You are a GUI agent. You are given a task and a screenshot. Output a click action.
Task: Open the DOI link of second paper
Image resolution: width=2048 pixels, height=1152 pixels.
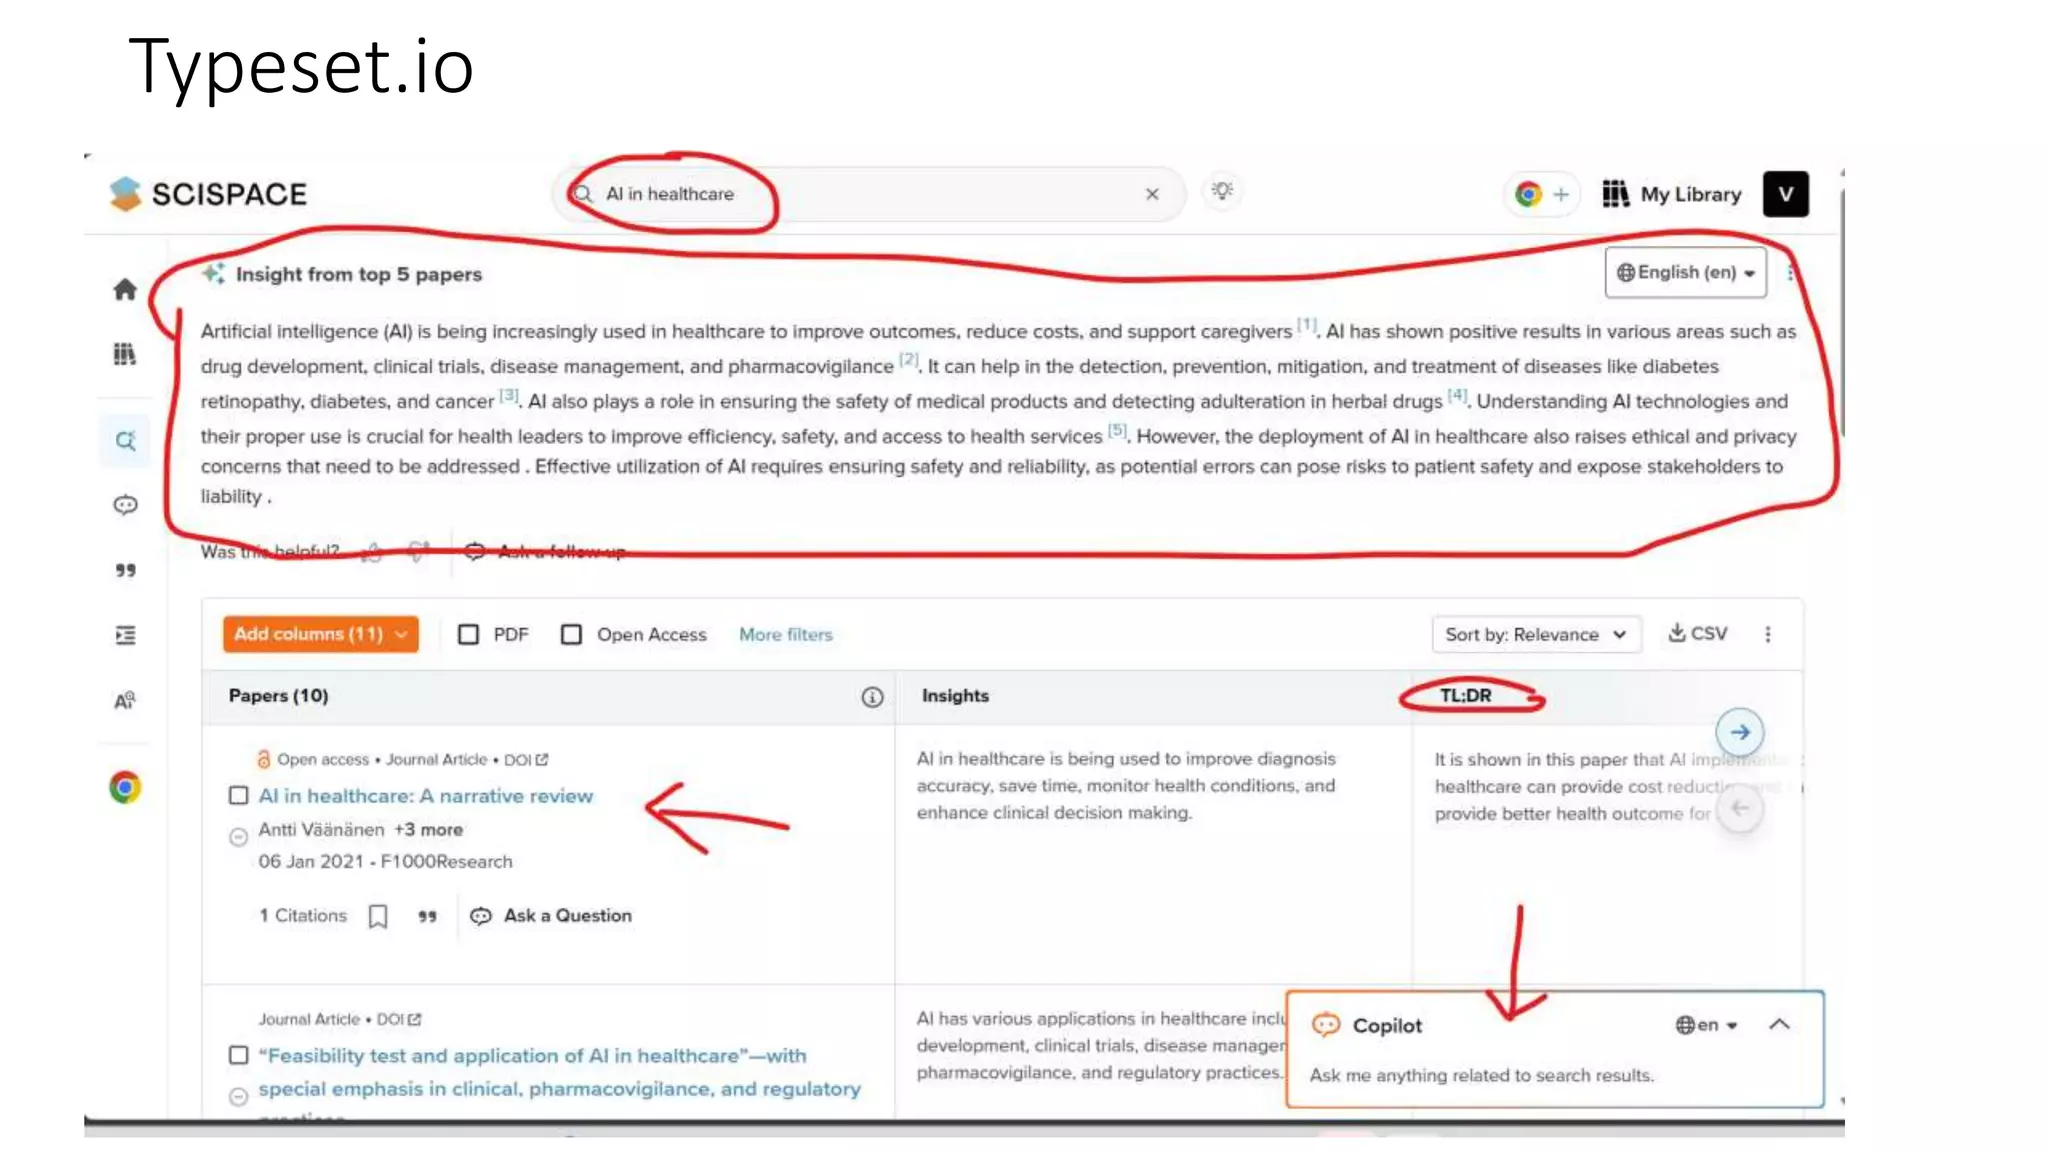click(x=399, y=1020)
